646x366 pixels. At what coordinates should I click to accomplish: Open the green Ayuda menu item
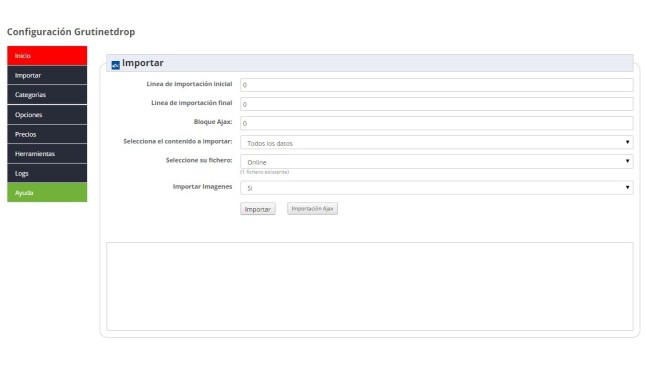point(47,192)
